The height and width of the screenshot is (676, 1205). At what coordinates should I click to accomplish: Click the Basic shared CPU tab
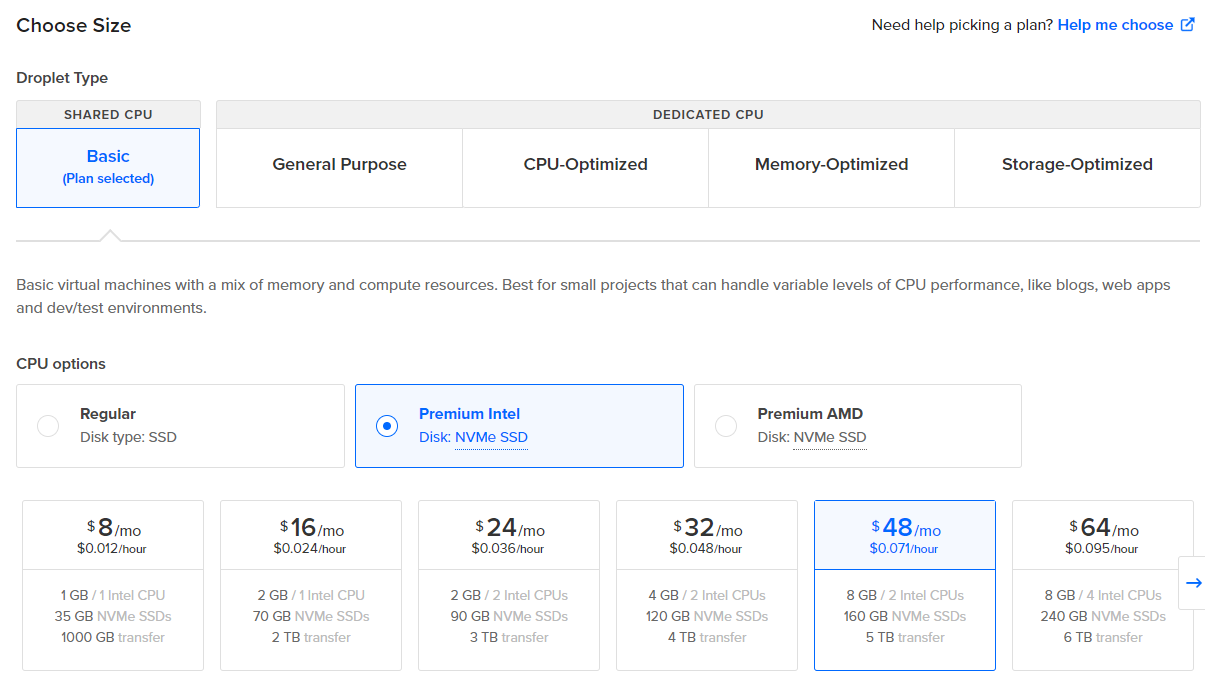pos(107,166)
